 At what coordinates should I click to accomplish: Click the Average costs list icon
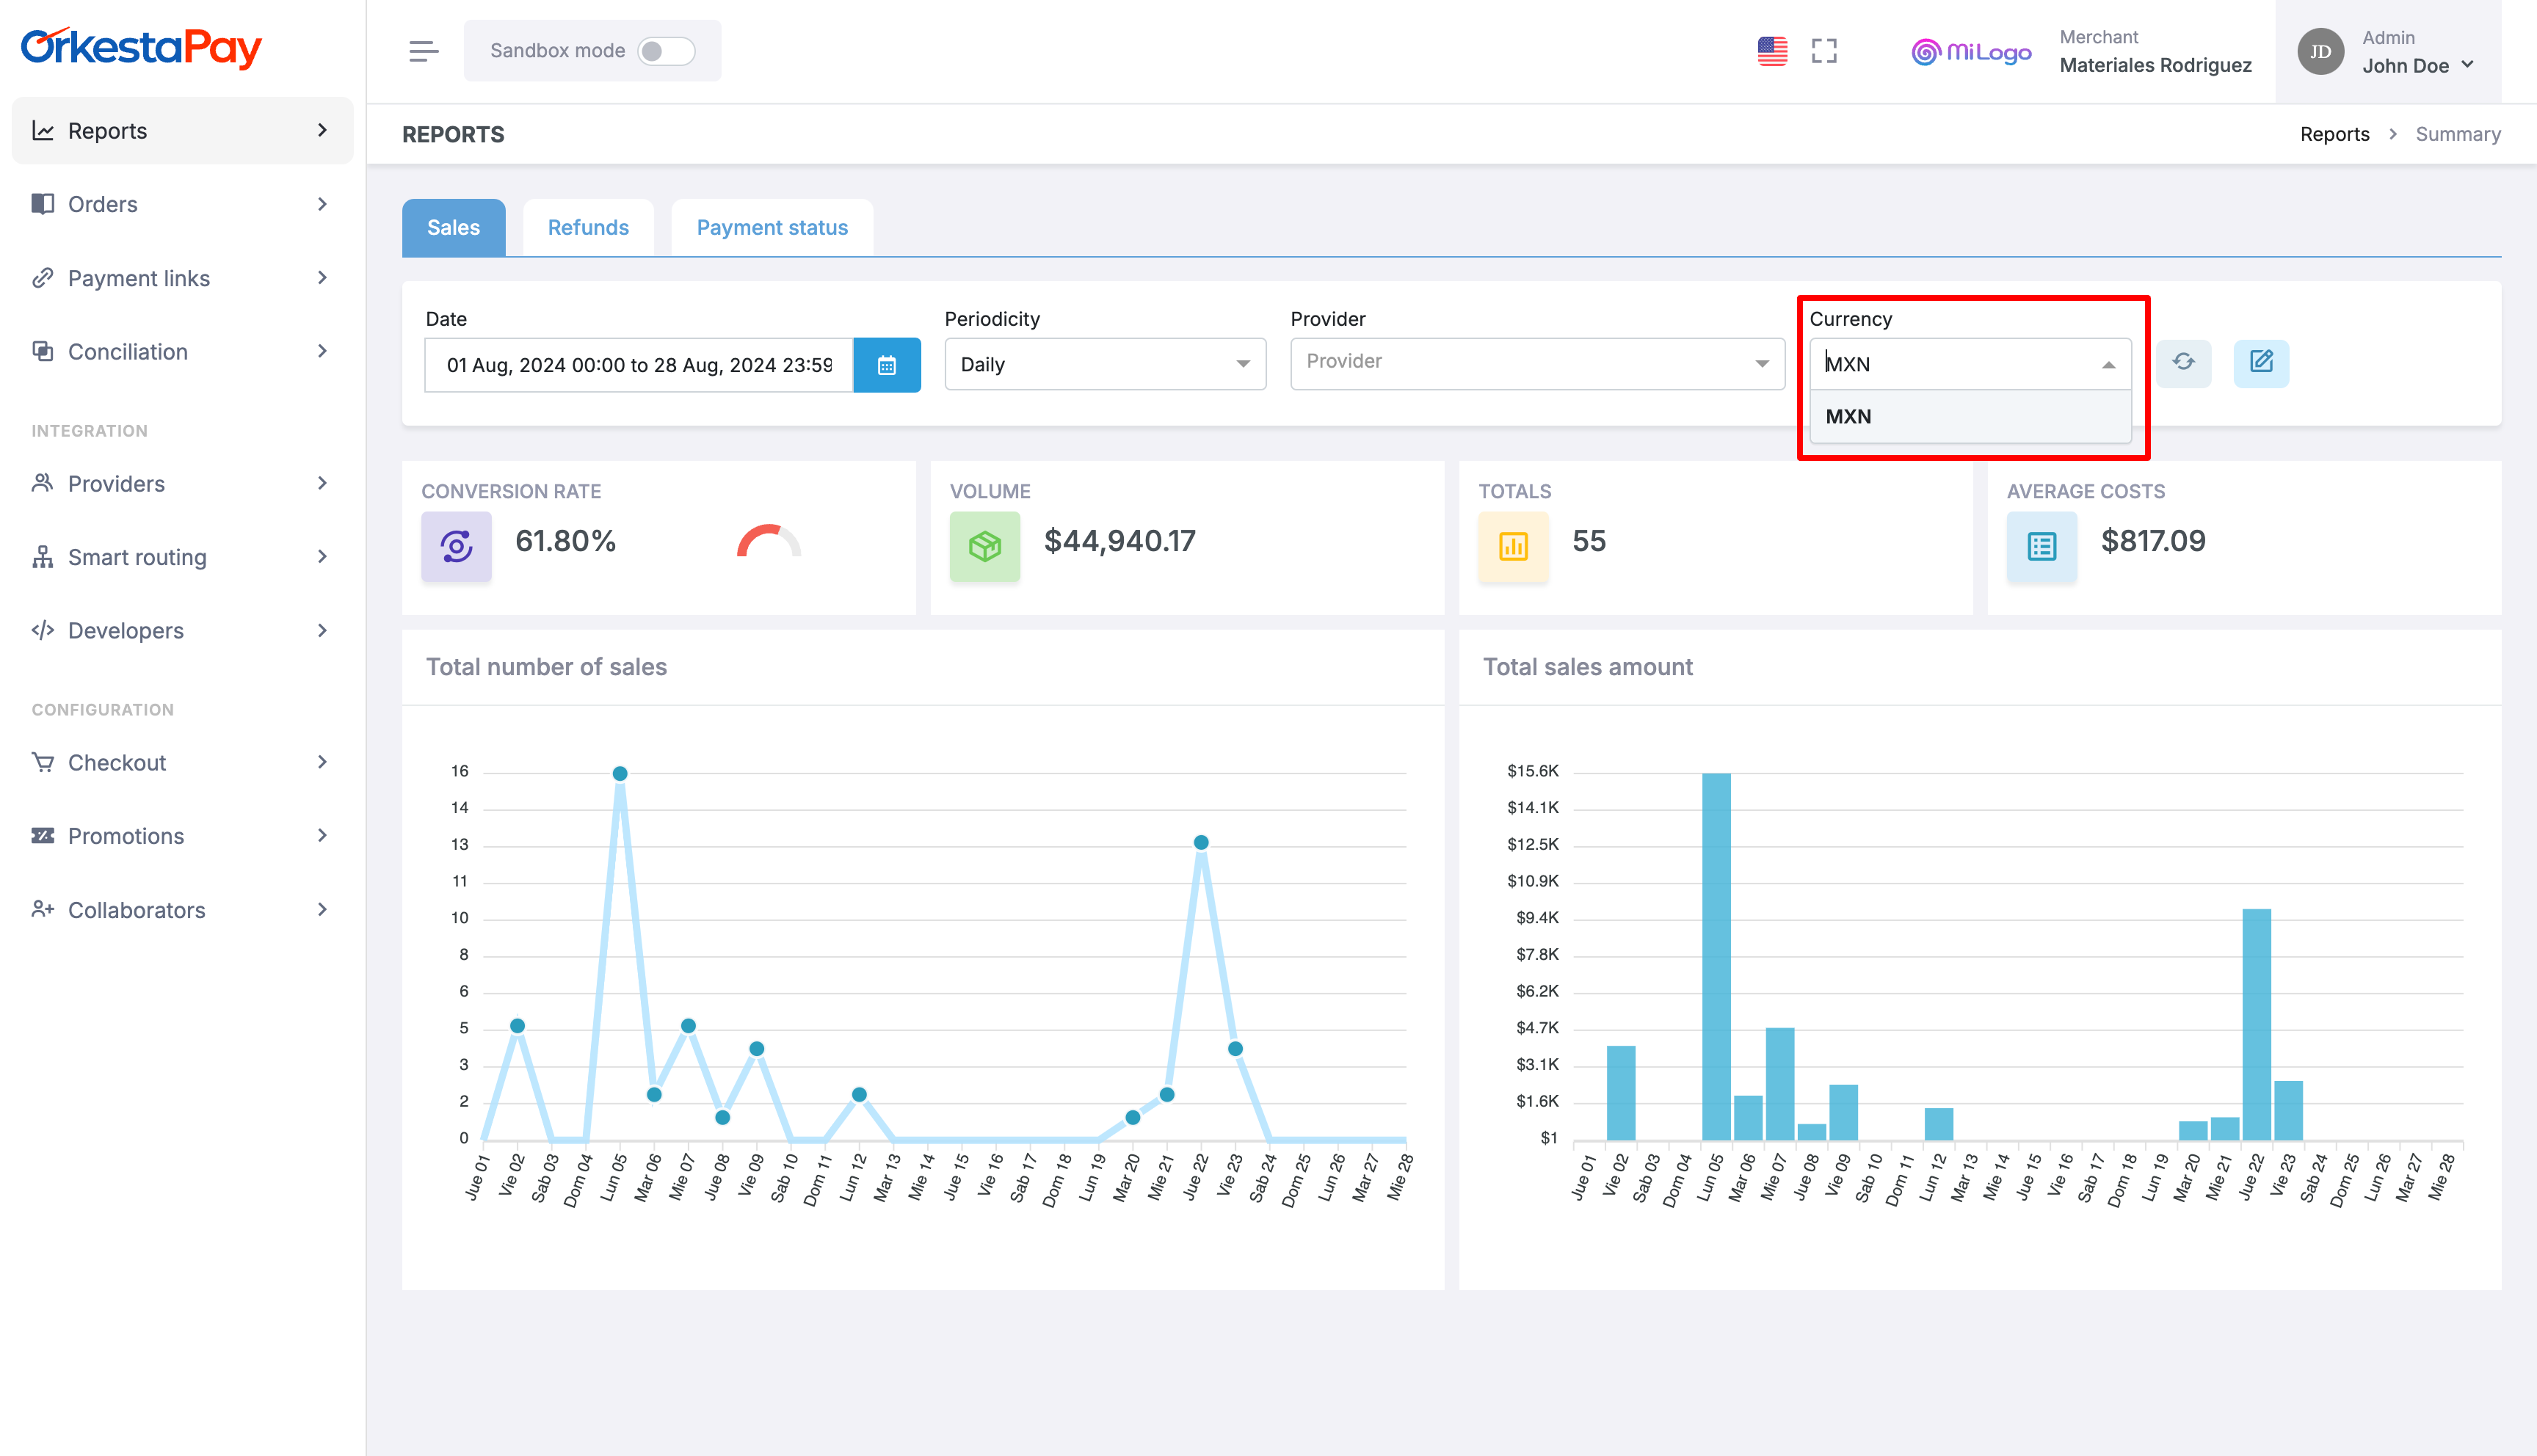click(x=2041, y=546)
